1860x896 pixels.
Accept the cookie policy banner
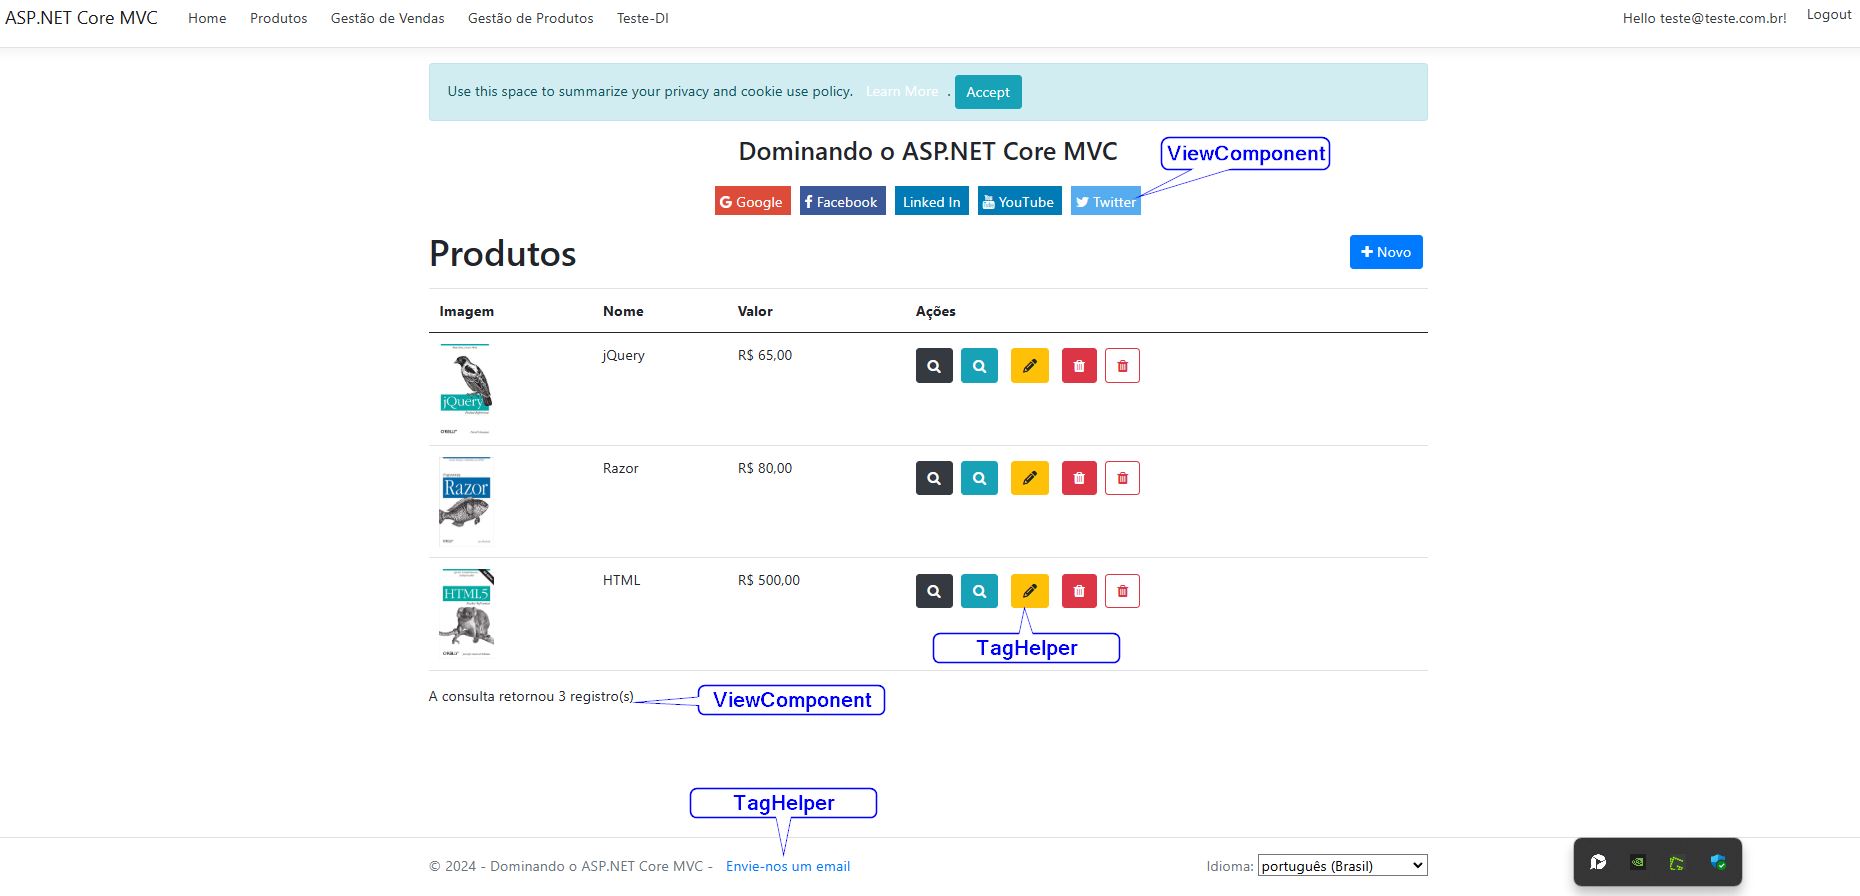point(987,92)
